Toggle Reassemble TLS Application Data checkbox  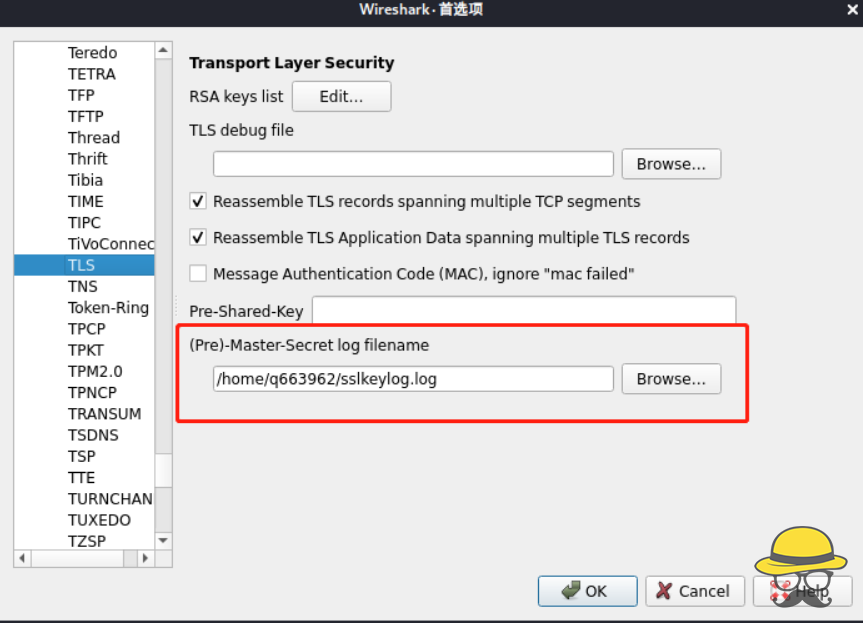pos(198,238)
